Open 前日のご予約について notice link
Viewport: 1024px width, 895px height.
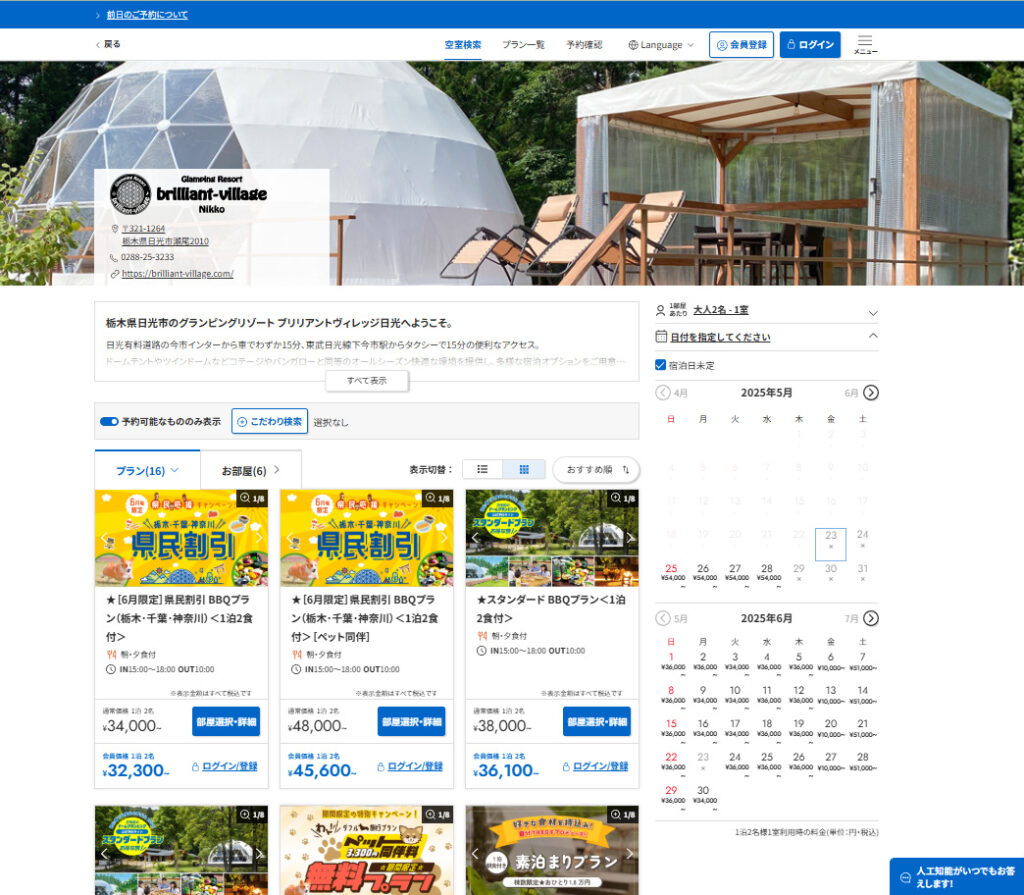[147, 14]
